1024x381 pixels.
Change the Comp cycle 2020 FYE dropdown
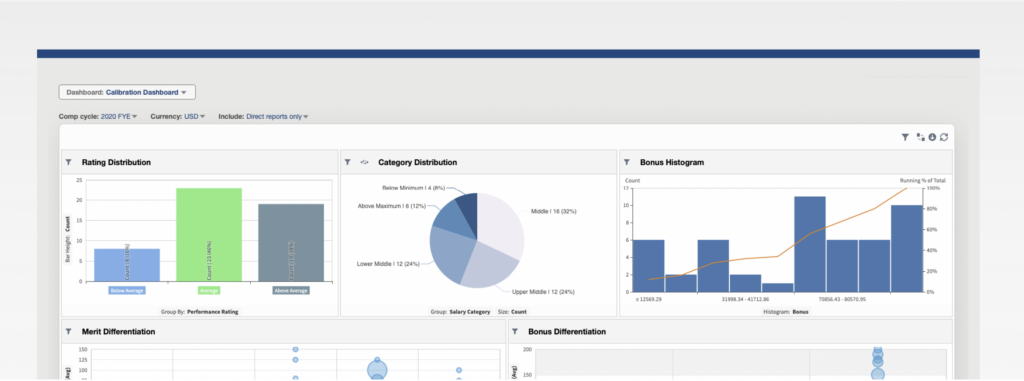point(119,116)
